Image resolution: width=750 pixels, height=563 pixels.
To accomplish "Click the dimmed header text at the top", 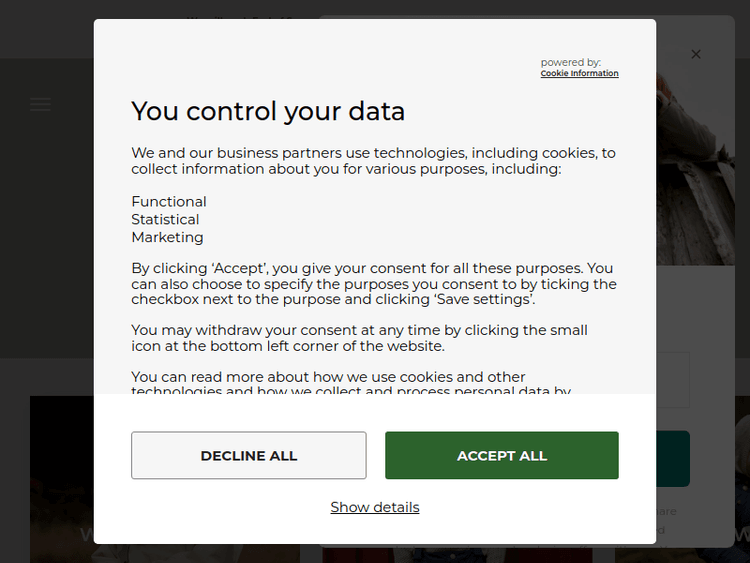I will [240, 18].
